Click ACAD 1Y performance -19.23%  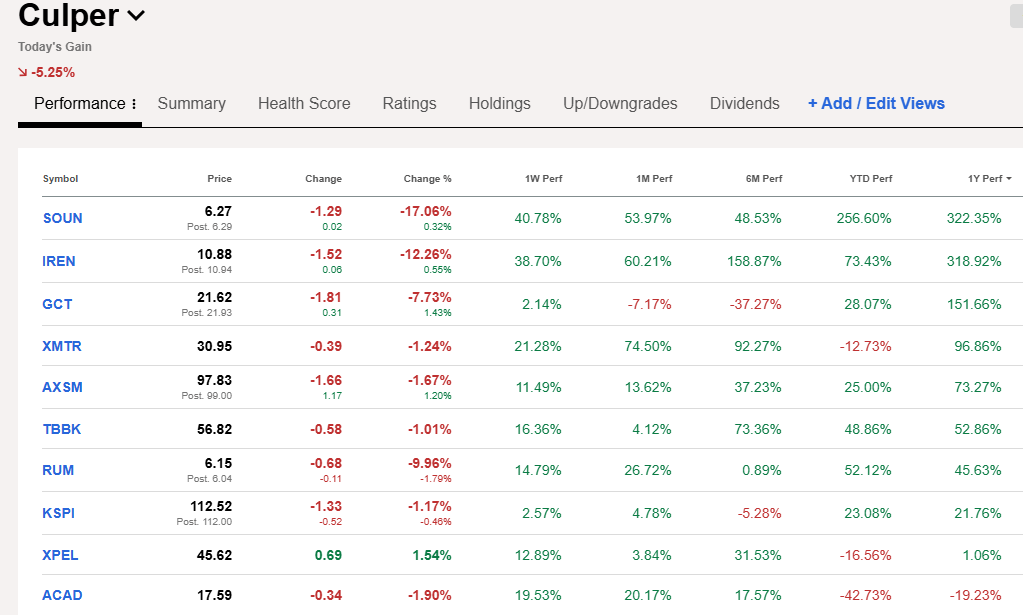click(x=975, y=595)
